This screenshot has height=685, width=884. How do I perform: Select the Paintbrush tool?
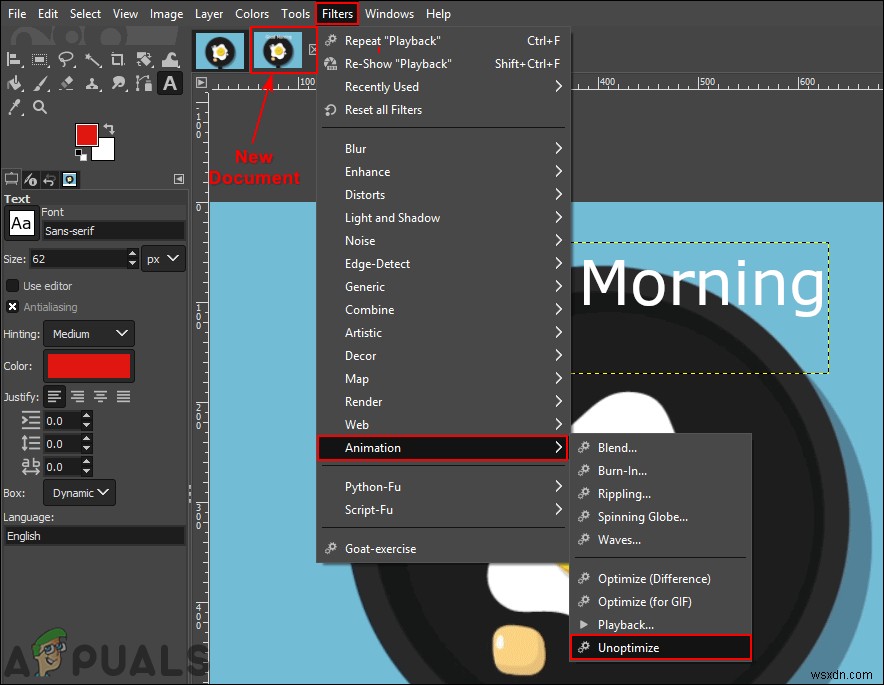coord(40,84)
